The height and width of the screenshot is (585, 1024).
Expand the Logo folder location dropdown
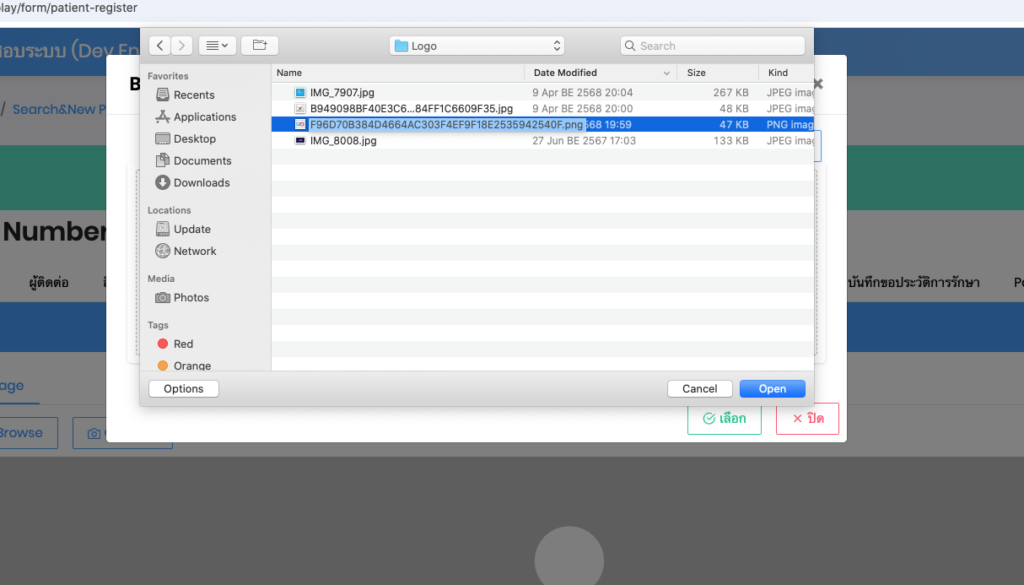[x=477, y=46]
